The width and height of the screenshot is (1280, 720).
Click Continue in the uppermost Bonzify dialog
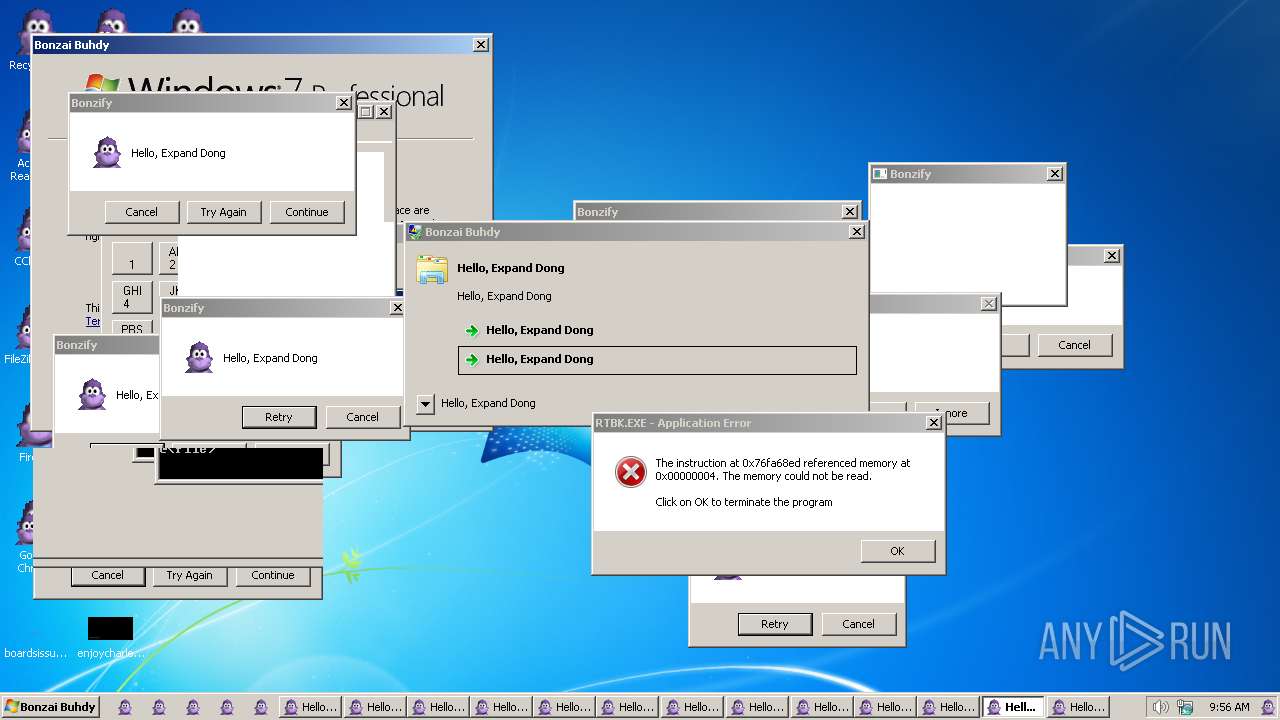click(x=307, y=212)
